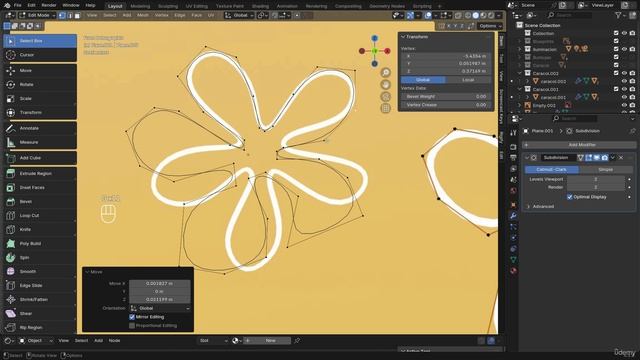Select the Catmull-Clark subdivision type

(x=551, y=169)
